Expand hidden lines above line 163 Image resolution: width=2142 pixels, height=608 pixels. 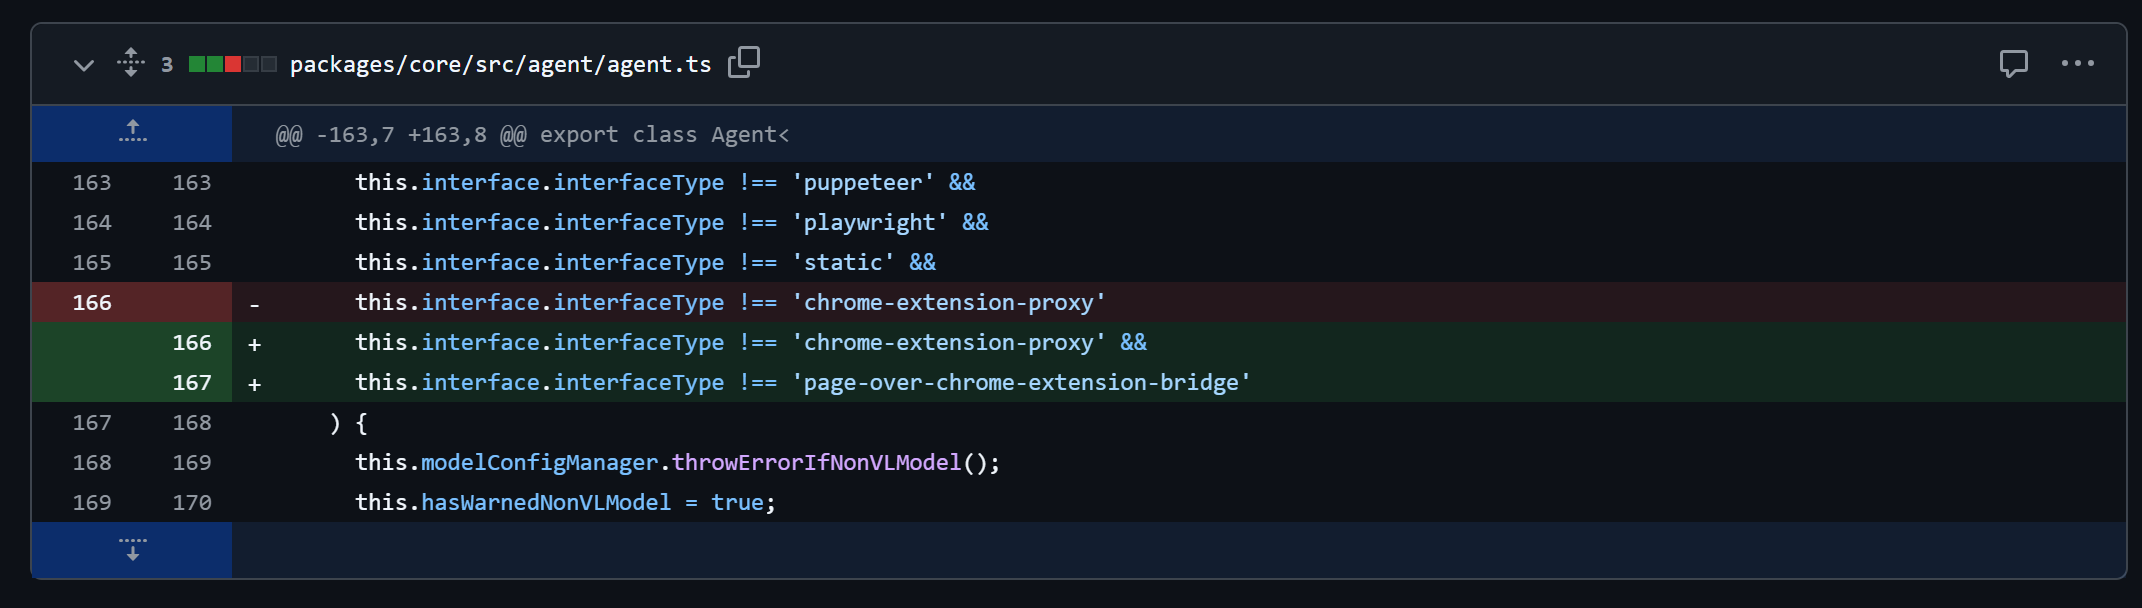point(132,133)
